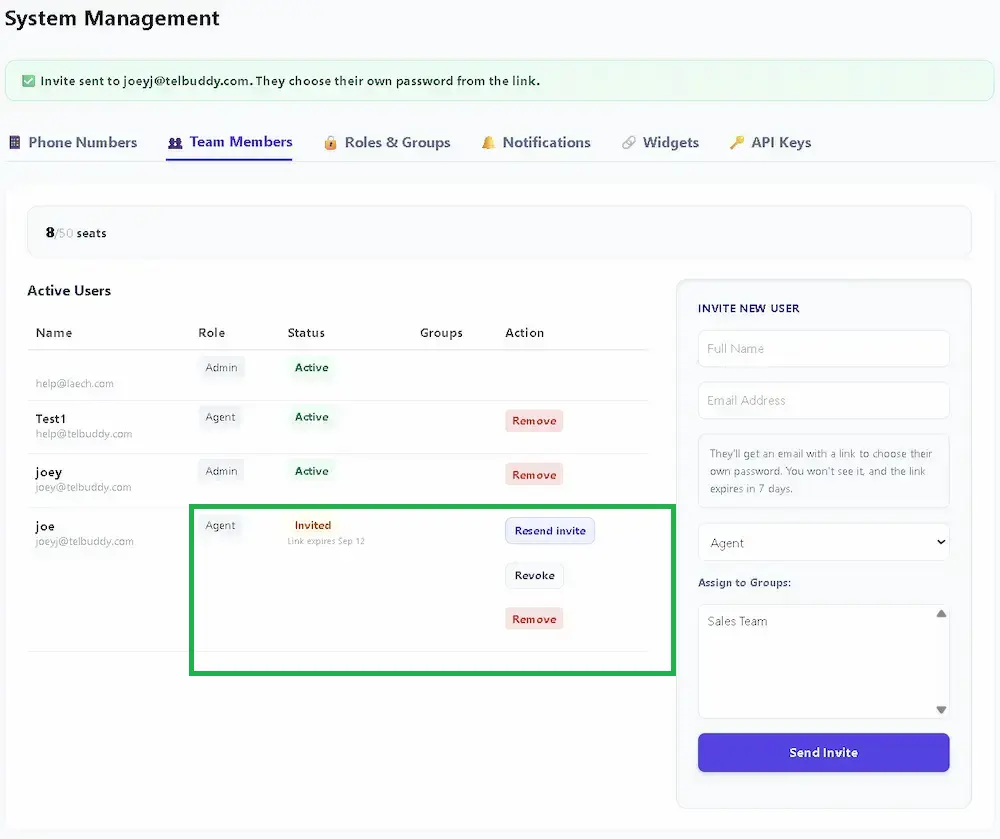Click the Full Name input field
Image resolution: width=1000 pixels, height=839 pixels.
[823, 349]
